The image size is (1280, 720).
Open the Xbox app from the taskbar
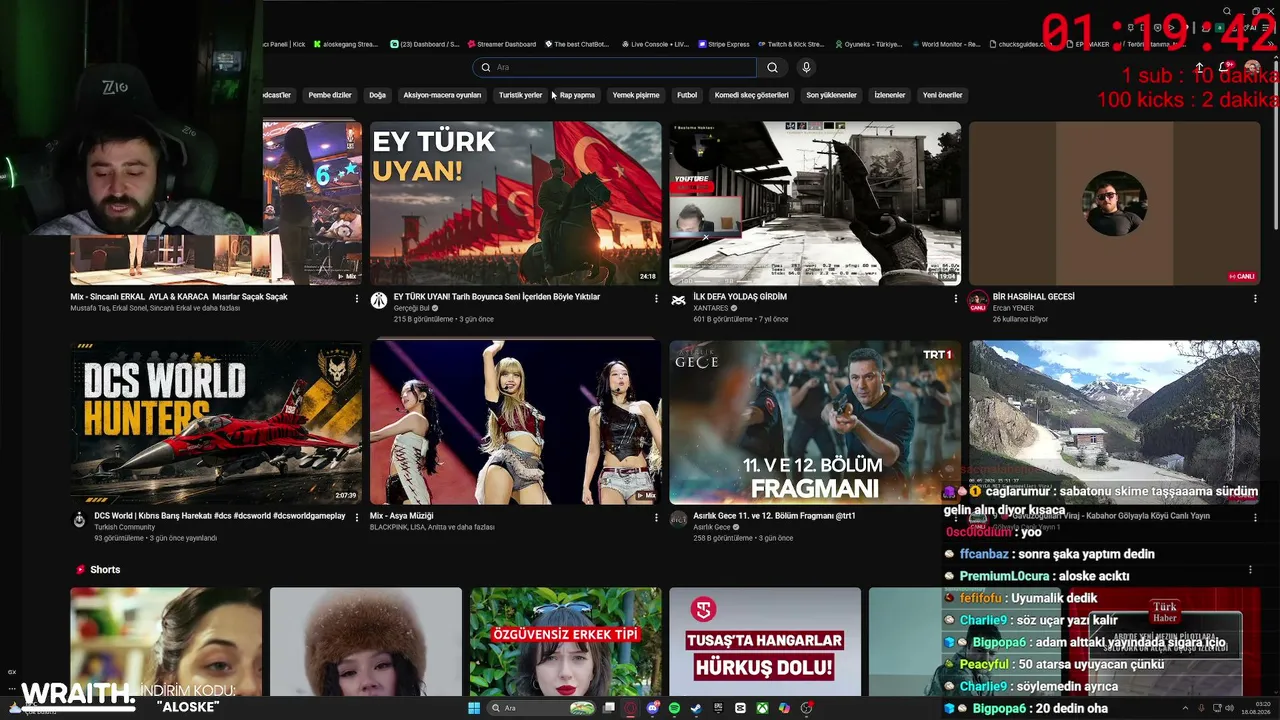click(x=762, y=708)
